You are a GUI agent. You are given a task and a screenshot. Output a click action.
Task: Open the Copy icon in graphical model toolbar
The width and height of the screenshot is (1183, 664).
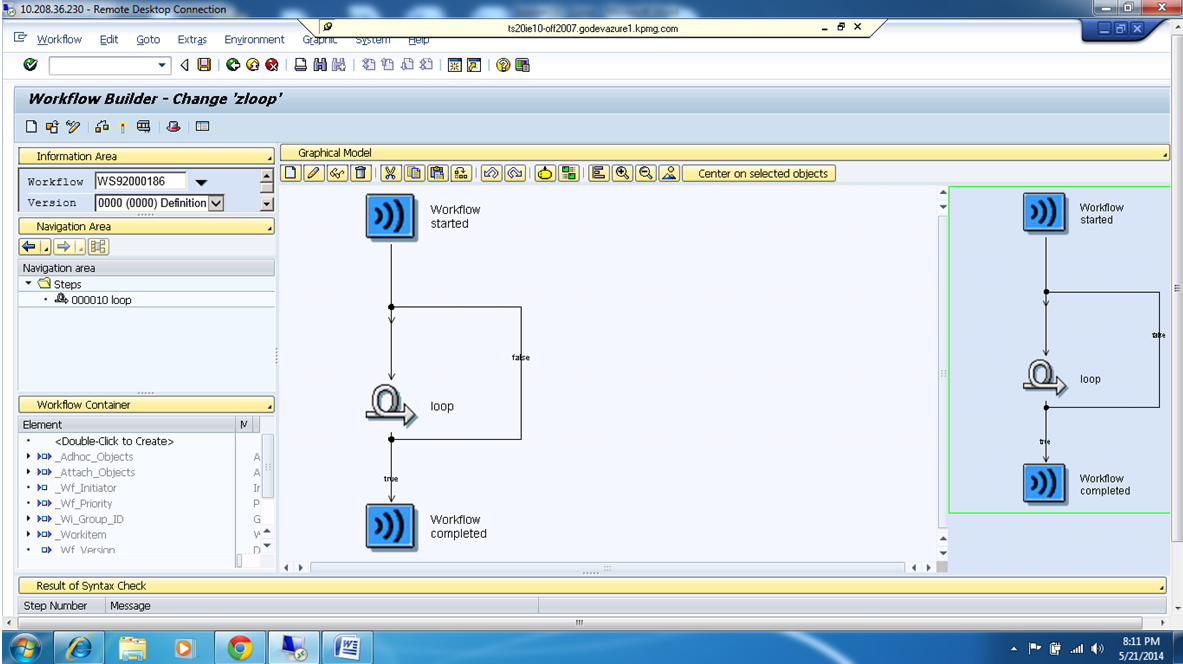pyautogui.click(x=414, y=172)
